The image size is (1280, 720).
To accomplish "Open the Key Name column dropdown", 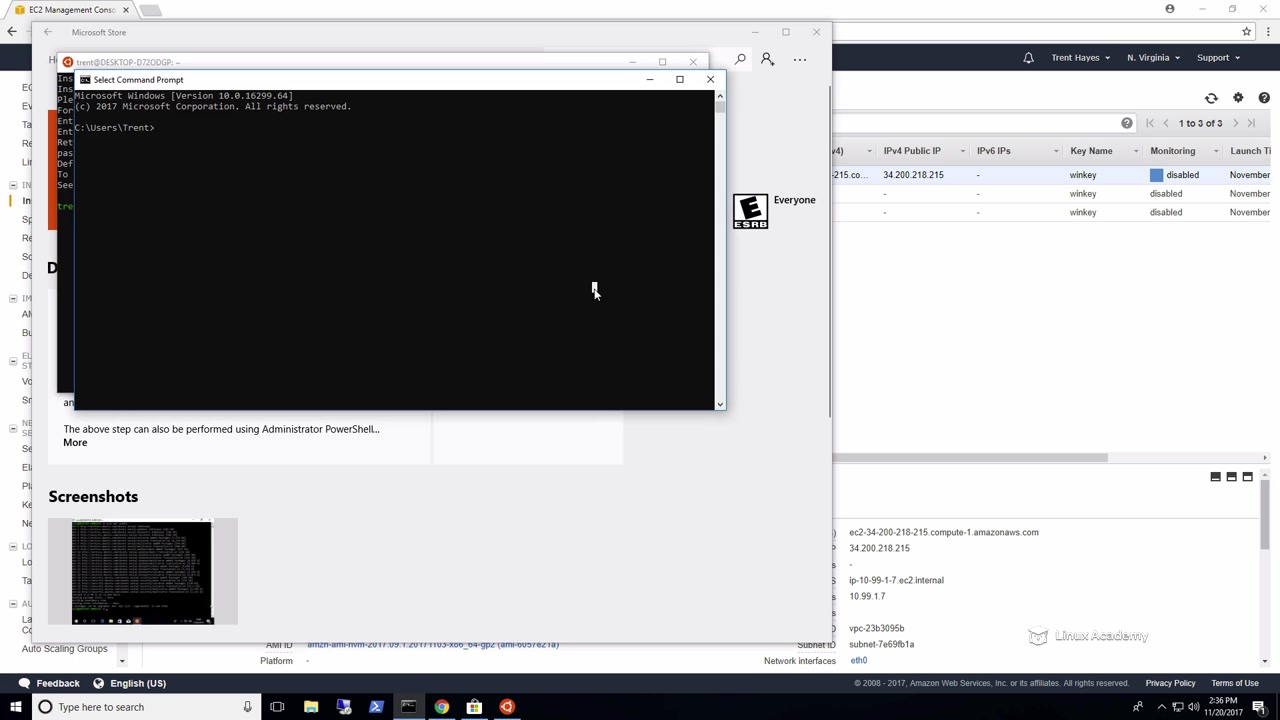I will click(x=1136, y=151).
